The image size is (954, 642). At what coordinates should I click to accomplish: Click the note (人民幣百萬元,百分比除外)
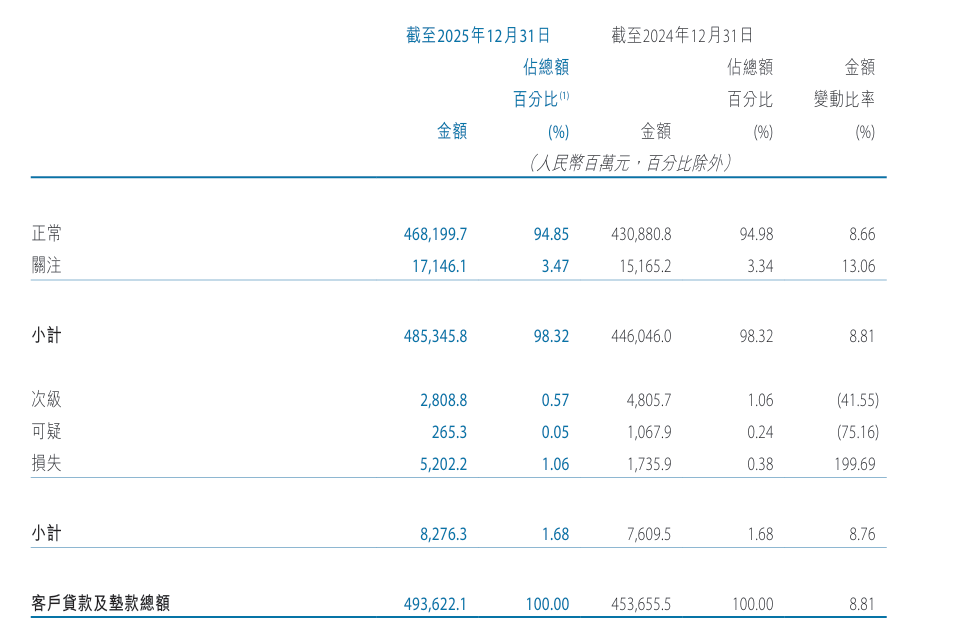[630, 162]
